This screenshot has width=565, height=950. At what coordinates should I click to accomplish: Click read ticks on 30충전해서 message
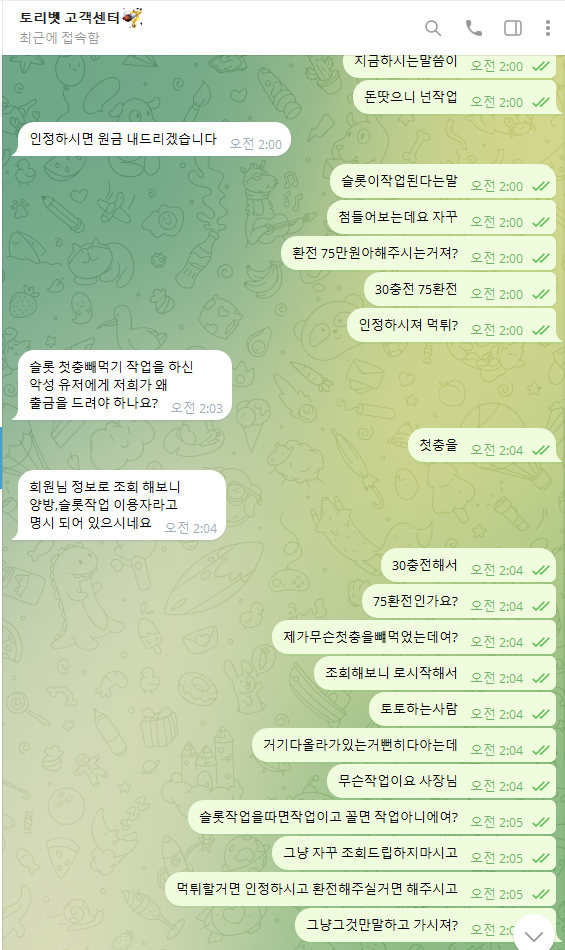click(541, 570)
